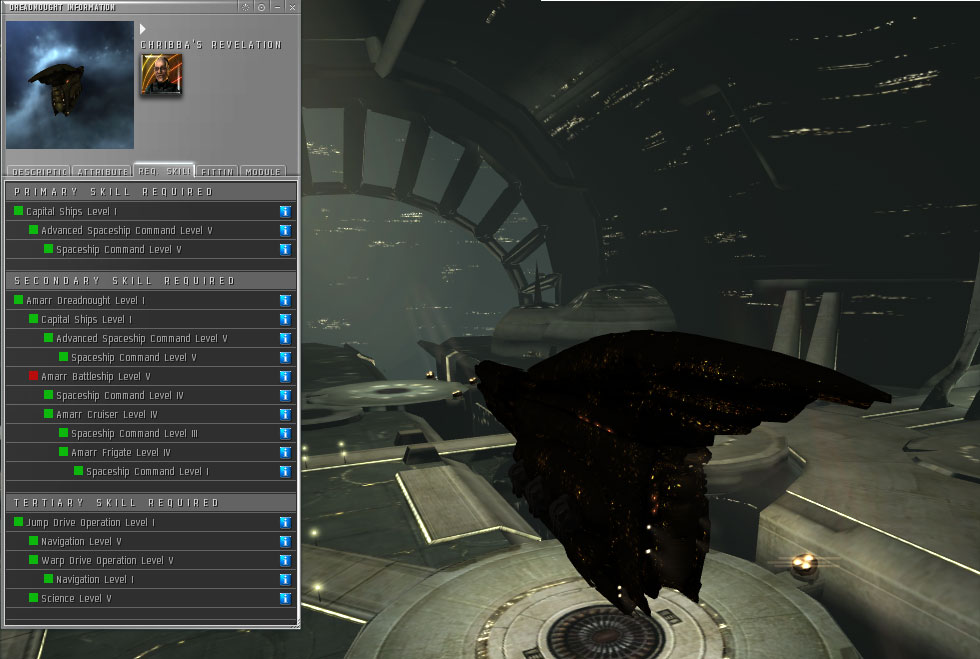Image resolution: width=980 pixels, height=659 pixels.
Task: Click the Spaceship Command Level IV row
Action: pyautogui.click(x=151, y=395)
